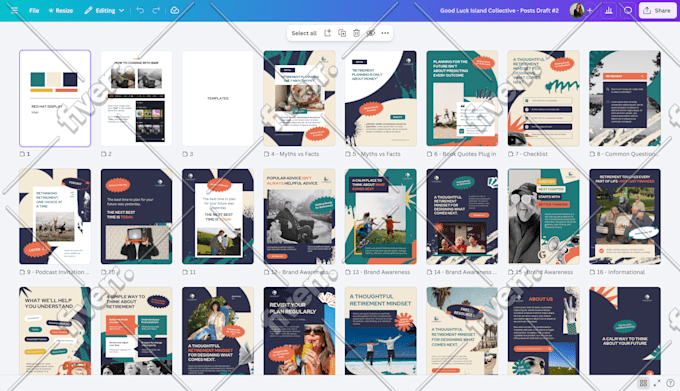
Task: Toggle the grid view icon at bottom
Action: pos(643,383)
